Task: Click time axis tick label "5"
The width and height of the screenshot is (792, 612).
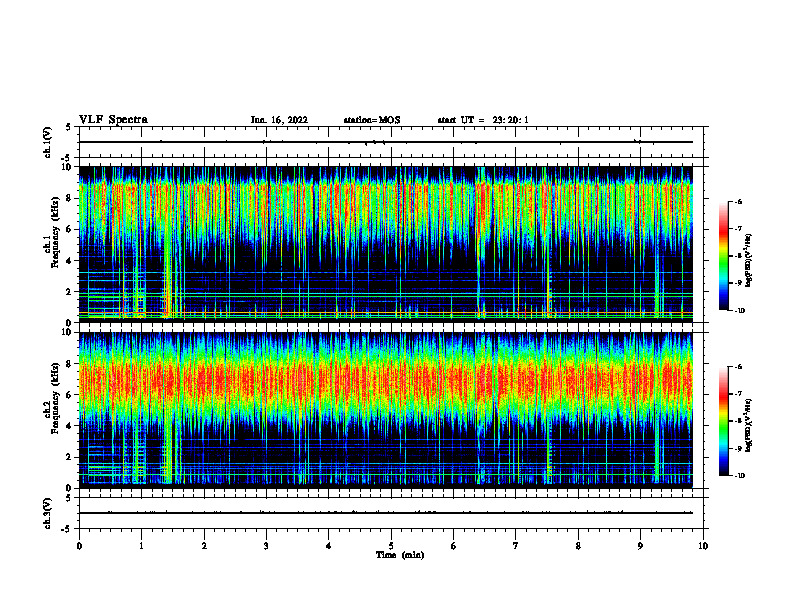Action: pyautogui.click(x=391, y=546)
